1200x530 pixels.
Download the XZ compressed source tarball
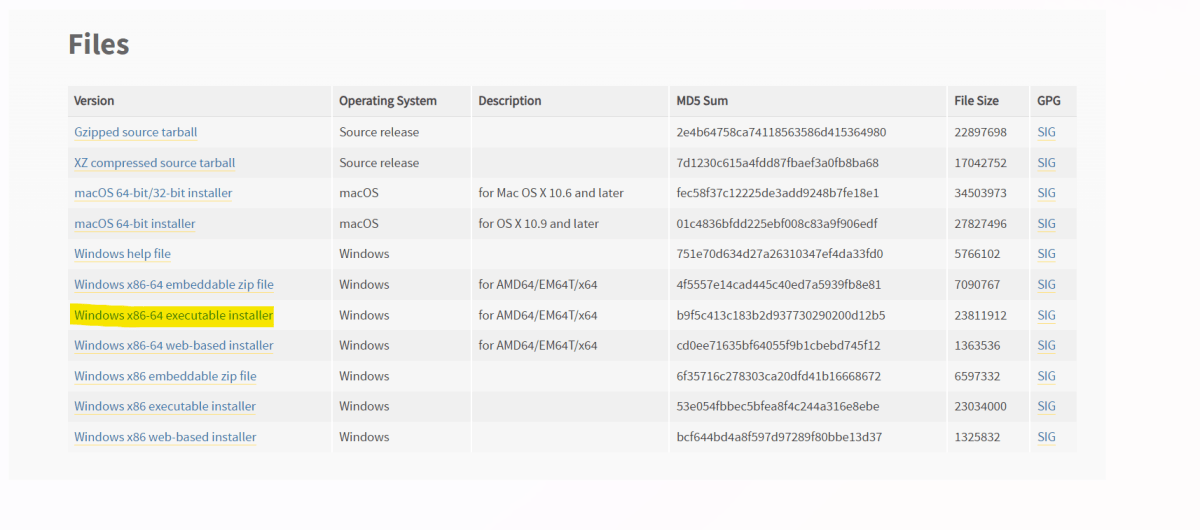(154, 163)
